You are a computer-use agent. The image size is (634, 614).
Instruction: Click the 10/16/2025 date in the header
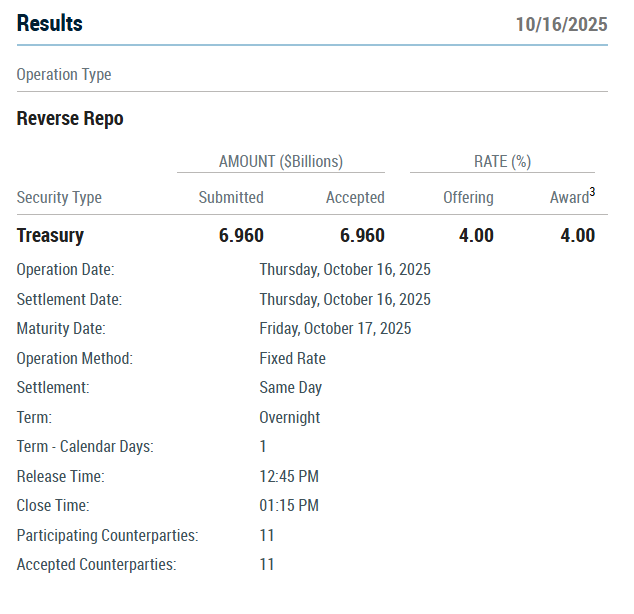click(561, 25)
